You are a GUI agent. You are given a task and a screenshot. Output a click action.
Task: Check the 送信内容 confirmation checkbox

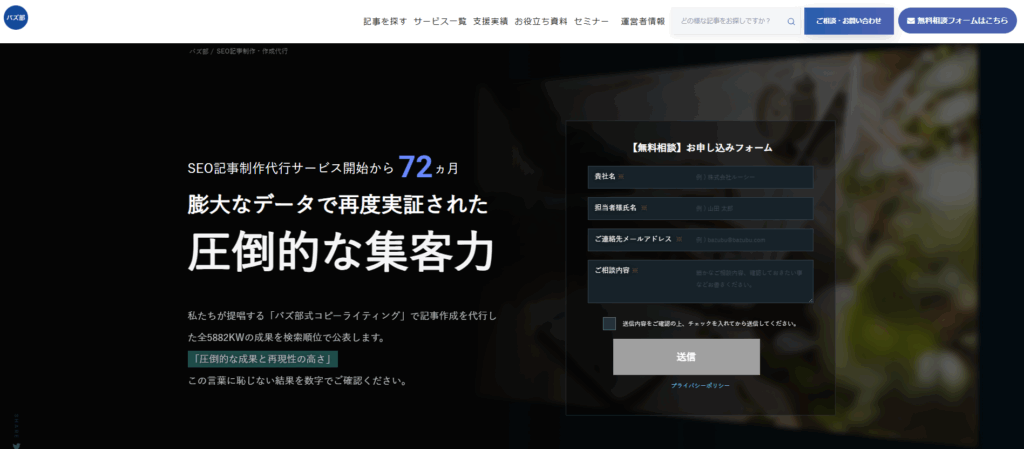click(609, 324)
